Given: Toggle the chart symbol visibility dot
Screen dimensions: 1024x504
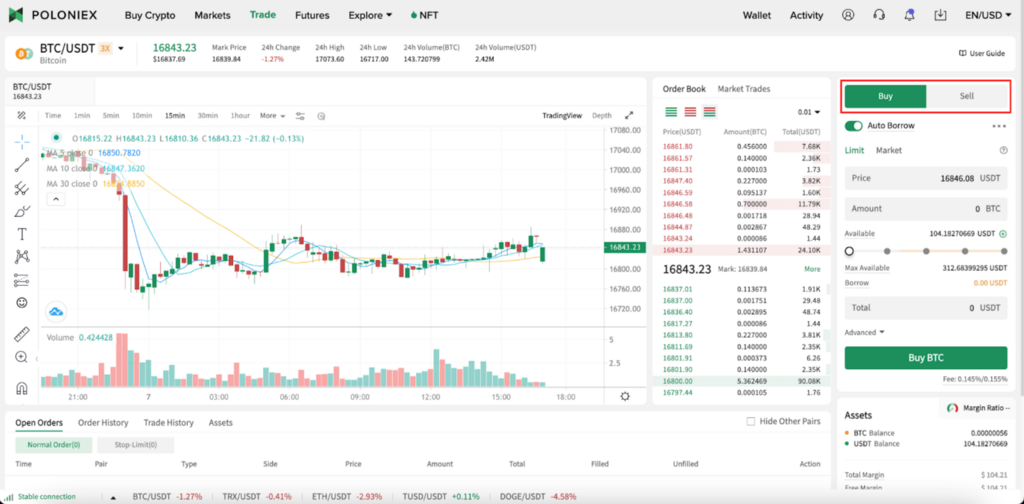Looking at the screenshot, I should click(x=56, y=138).
